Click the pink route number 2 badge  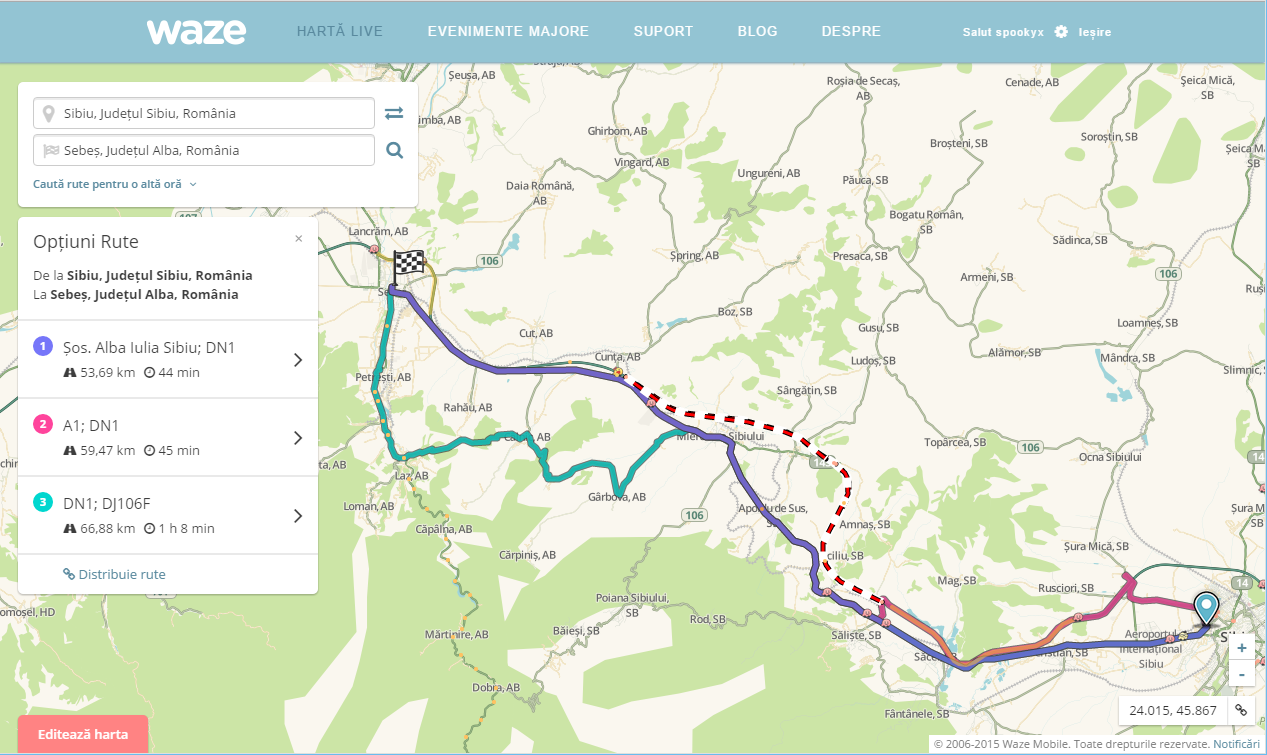[42, 424]
